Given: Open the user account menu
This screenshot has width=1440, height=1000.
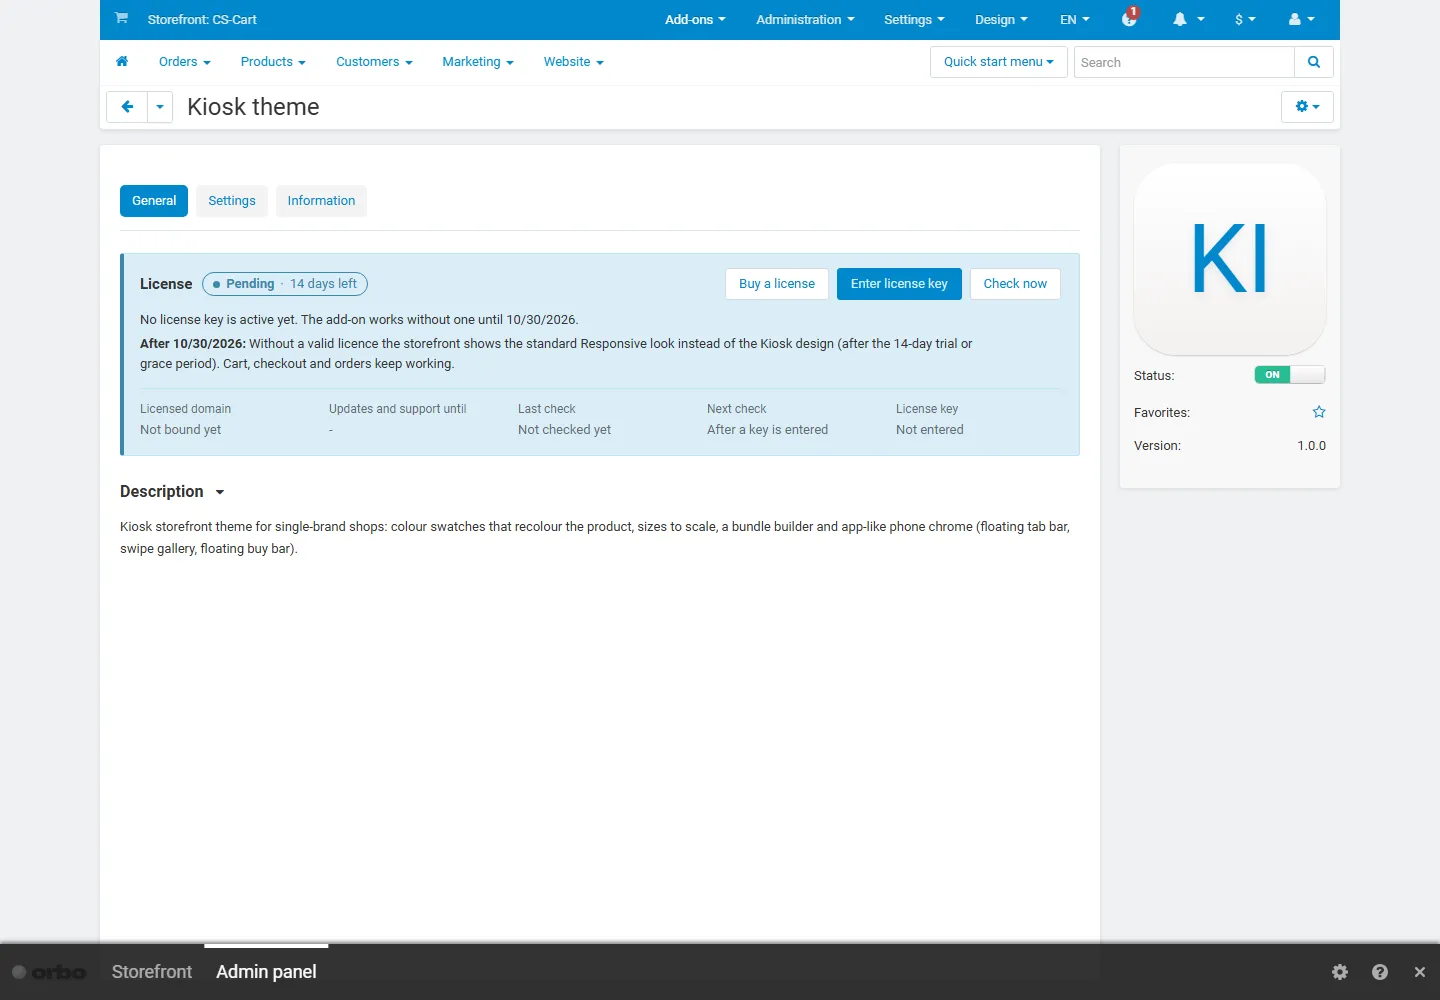Looking at the screenshot, I should click(1302, 19).
